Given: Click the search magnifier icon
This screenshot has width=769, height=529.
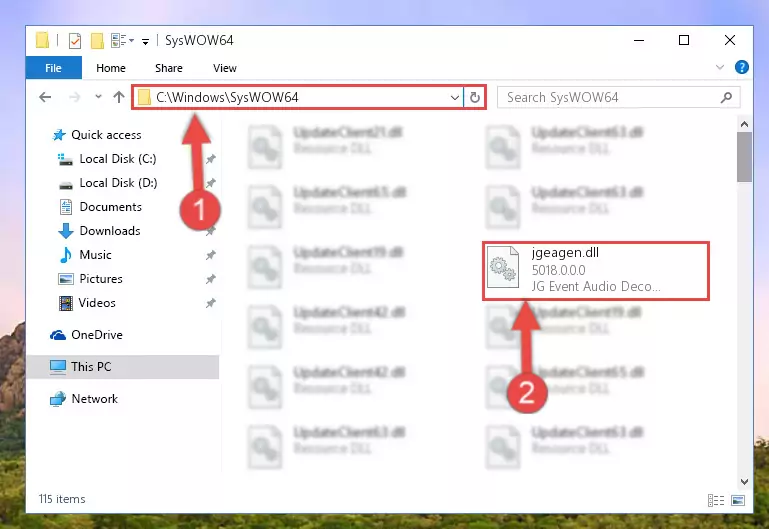Looking at the screenshot, I should [726, 98].
